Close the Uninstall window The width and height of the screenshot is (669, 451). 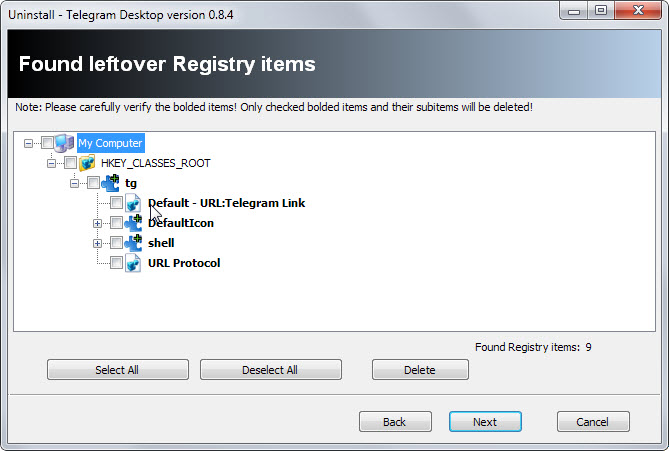click(x=638, y=11)
